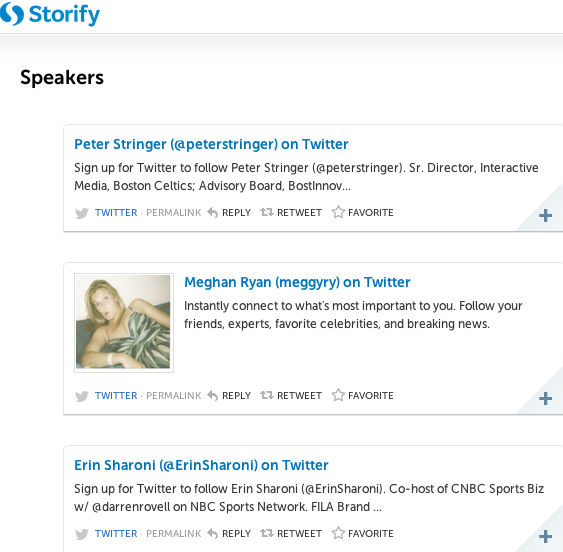Favorite the Meghan Ryan post
Viewport: 563px width, 552px height.
[x=362, y=395]
